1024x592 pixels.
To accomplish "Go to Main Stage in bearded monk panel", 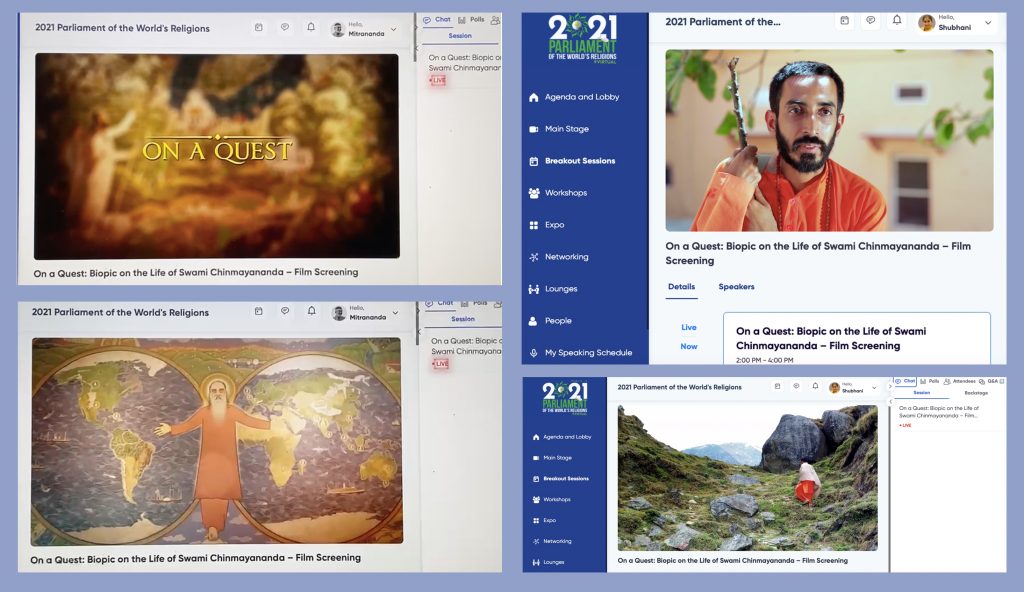I will tap(559, 129).
